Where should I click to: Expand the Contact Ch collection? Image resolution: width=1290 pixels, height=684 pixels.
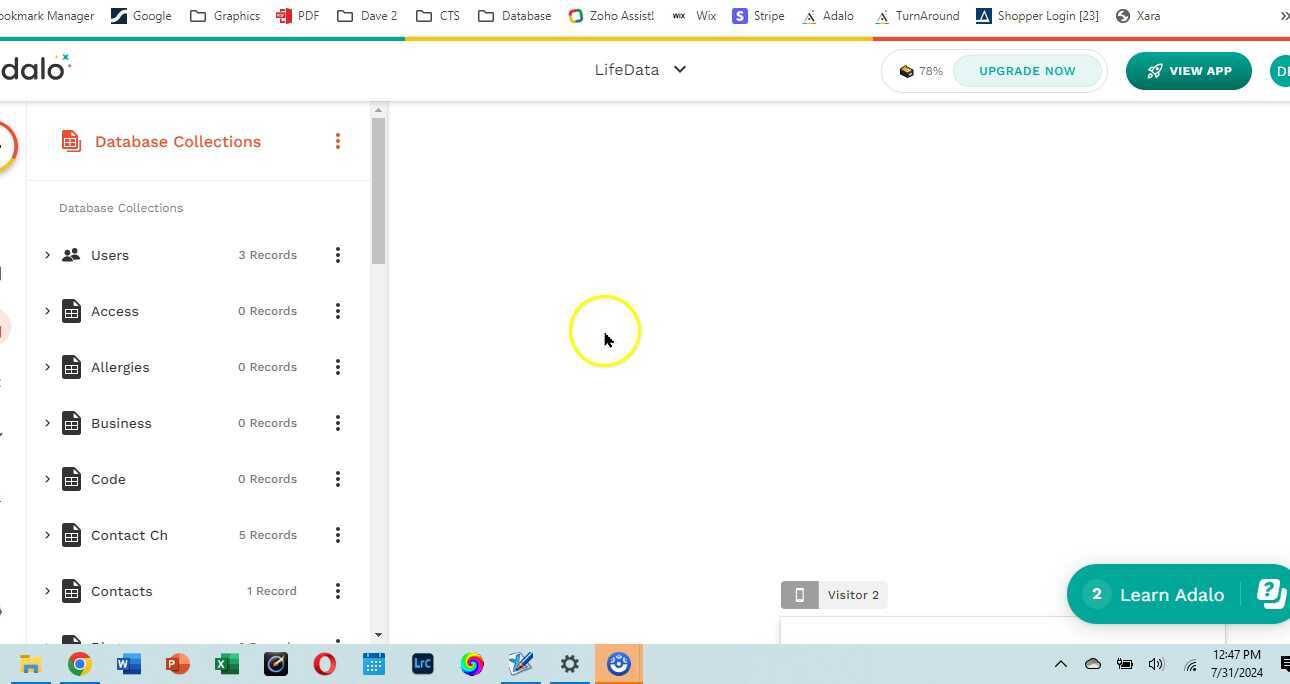click(47, 535)
